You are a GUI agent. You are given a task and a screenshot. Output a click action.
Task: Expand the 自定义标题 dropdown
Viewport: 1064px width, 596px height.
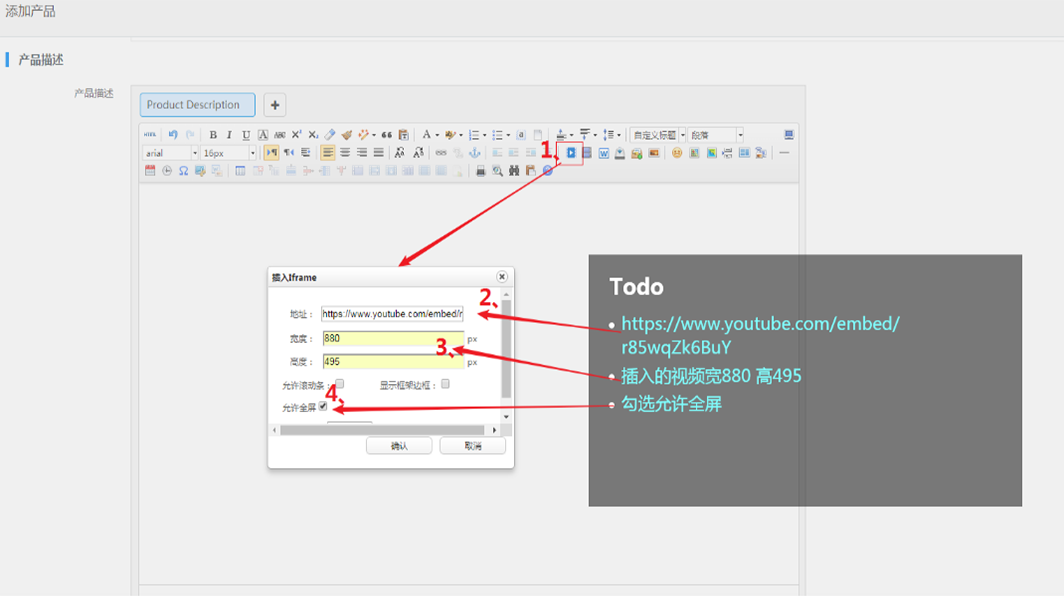(656, 135)
